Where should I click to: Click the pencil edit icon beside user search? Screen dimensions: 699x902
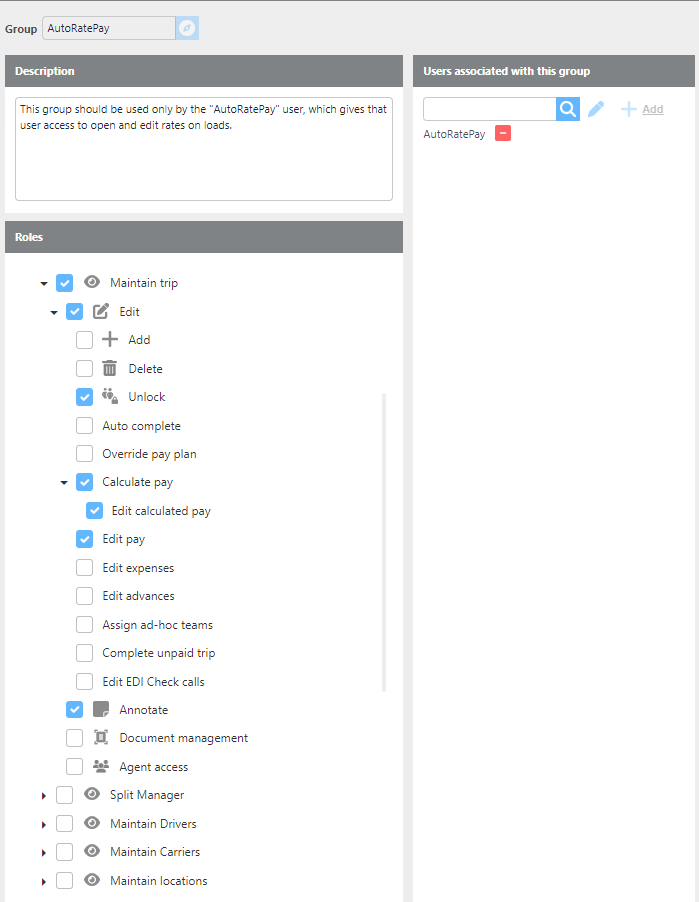point(596,109)
